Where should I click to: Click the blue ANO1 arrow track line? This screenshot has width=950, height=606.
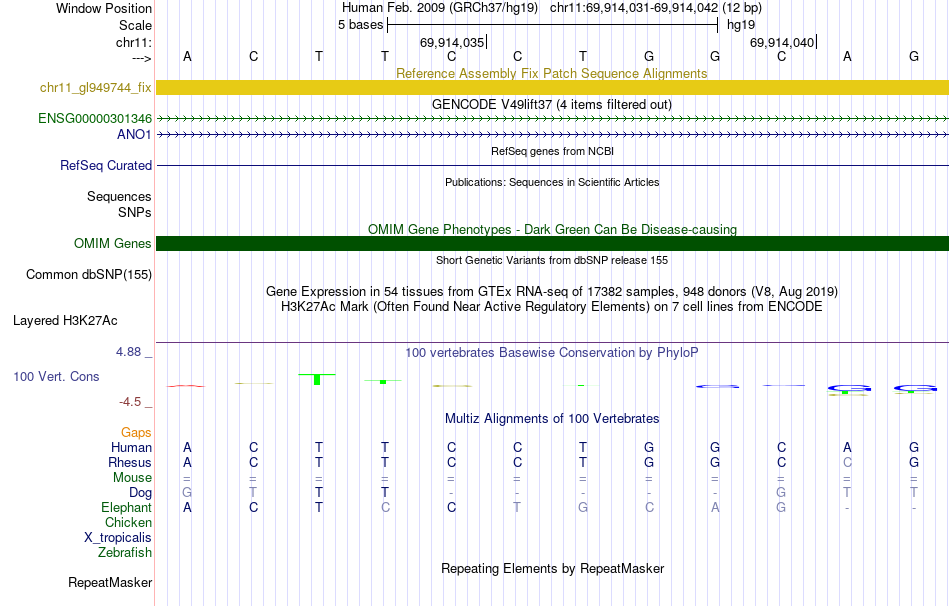553,135
